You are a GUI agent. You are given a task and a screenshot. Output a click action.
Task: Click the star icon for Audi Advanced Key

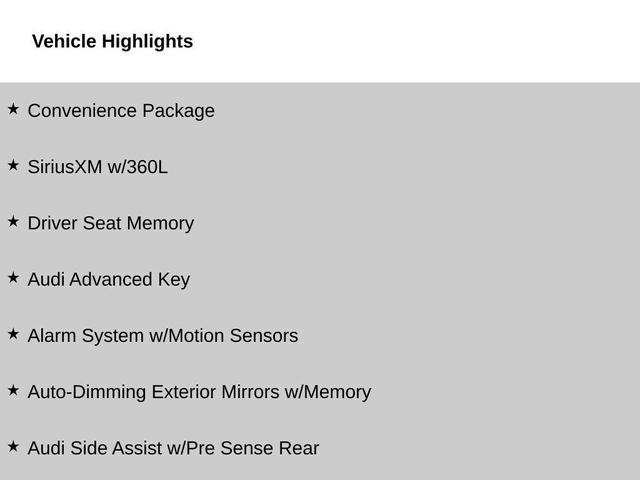tap(13, 277)
